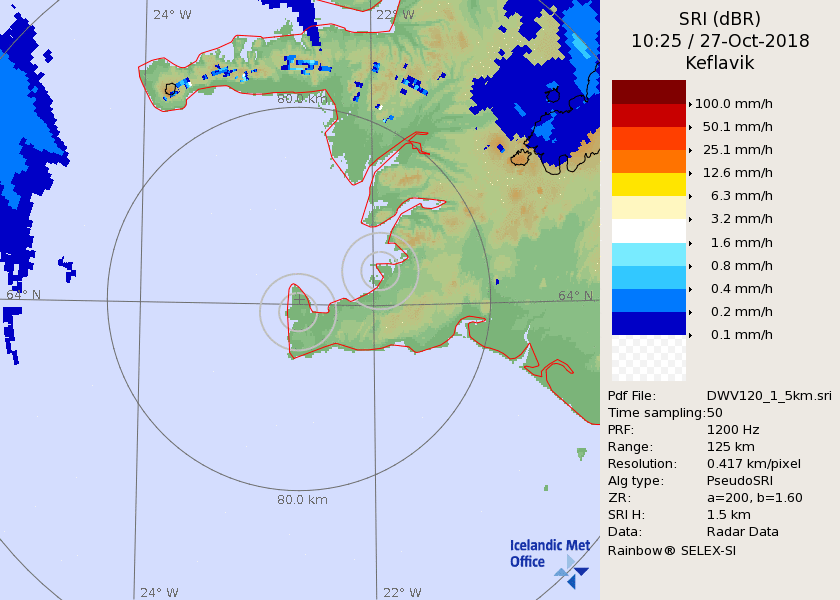Click the arrow marker beside 1.6 mm/h
The width and height of the screenshot is (840, 600).
click(690, 243)
